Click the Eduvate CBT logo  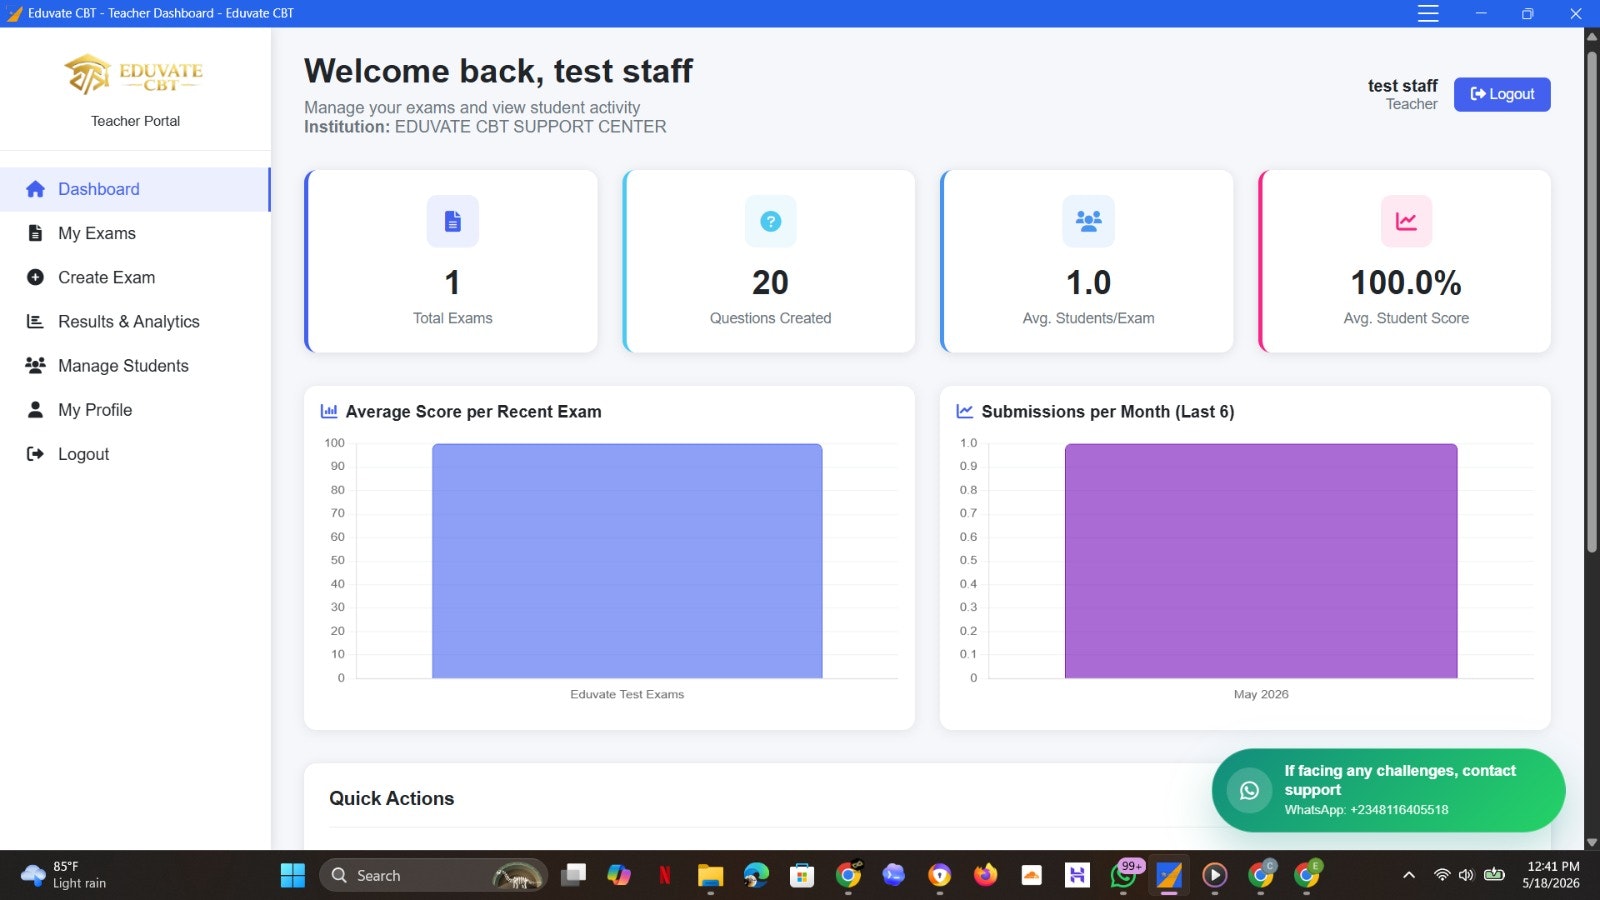click(135, 75)
